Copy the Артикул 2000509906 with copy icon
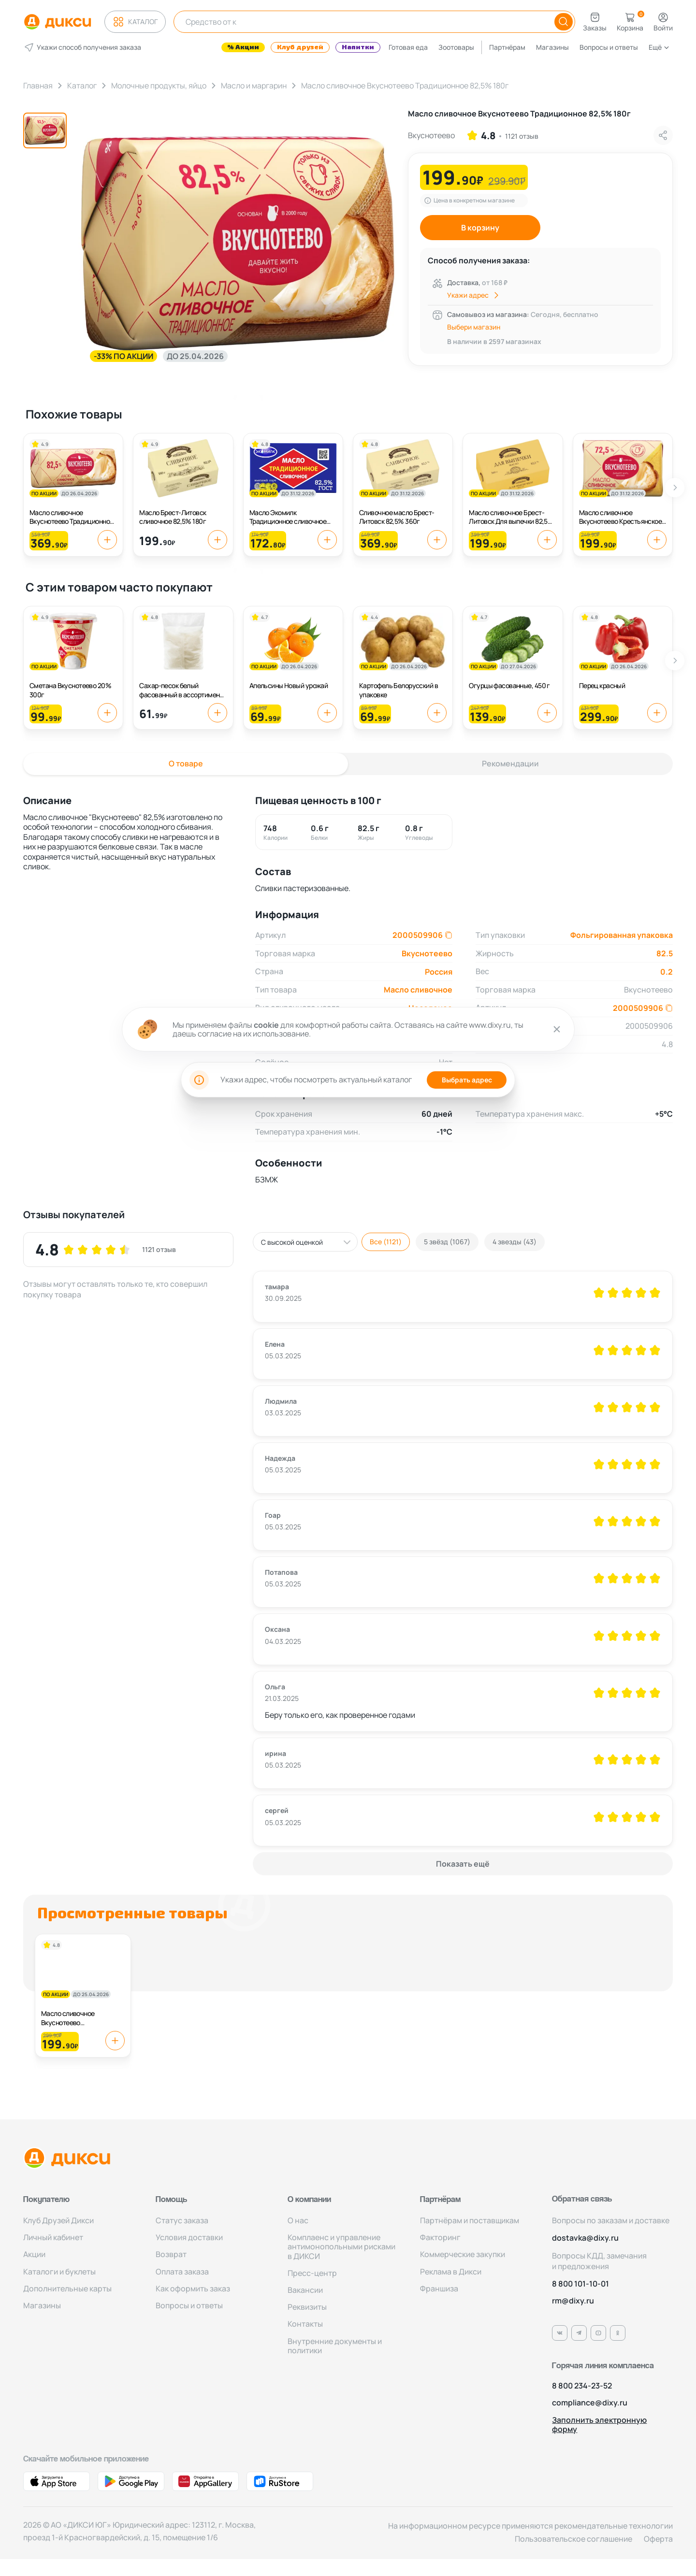 [x=448, y=935]
